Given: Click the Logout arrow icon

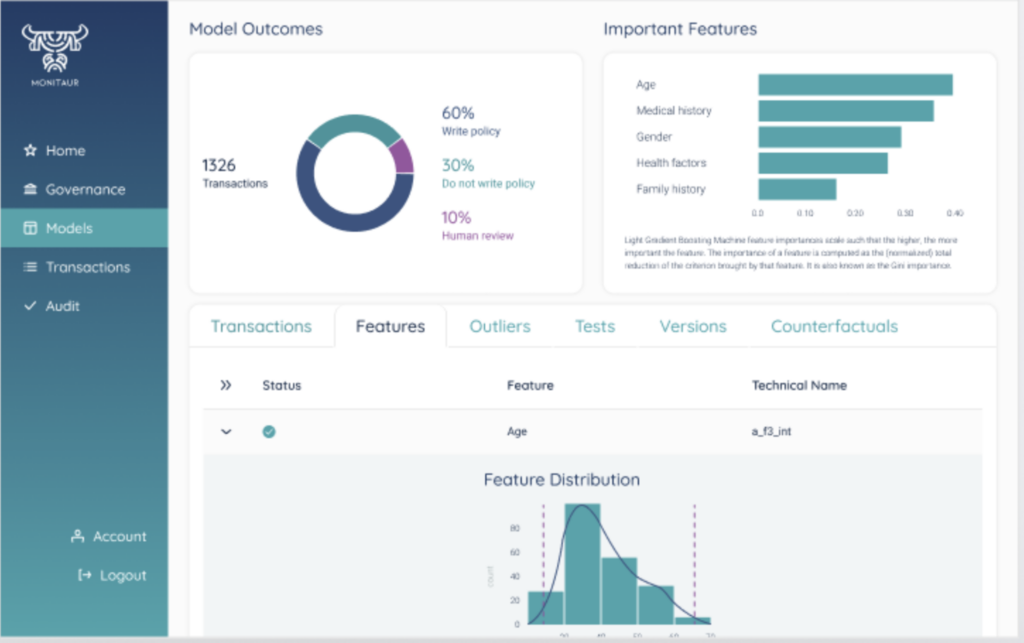Looking at the screenshot, I should click(84, 575).
